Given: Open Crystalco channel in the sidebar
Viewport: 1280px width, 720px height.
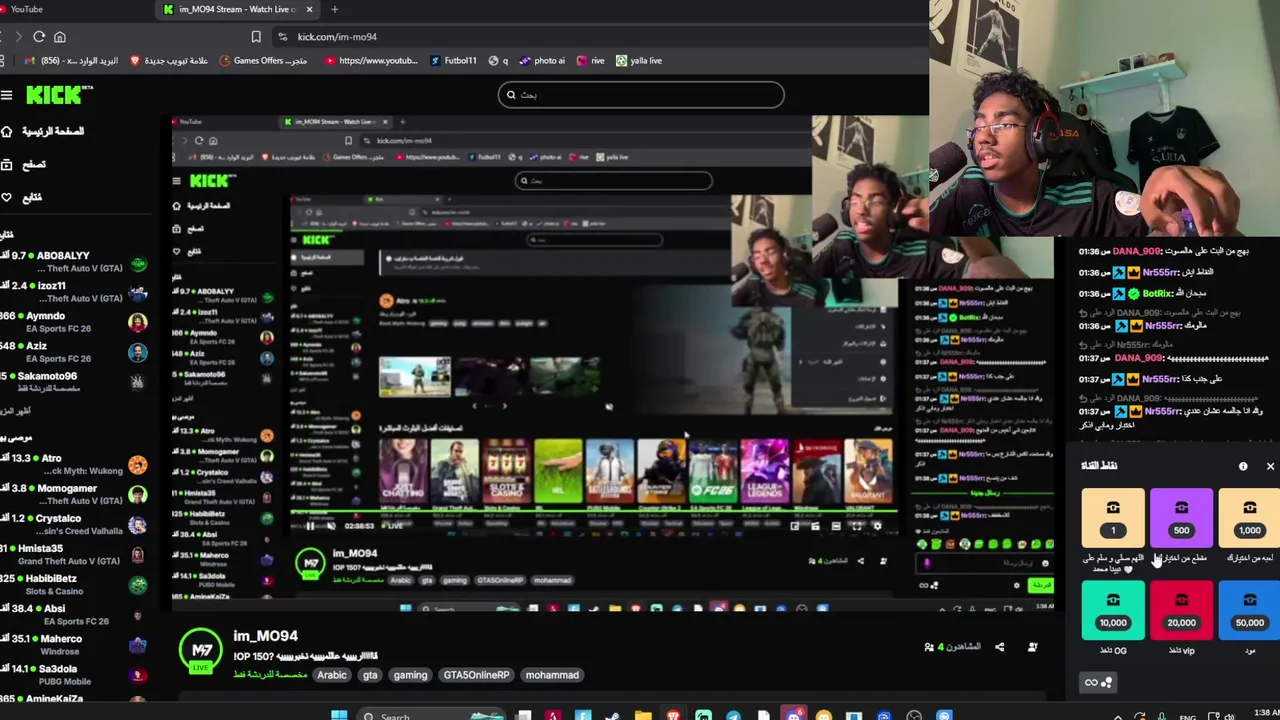Looking at the screenshot, I should 74,524.
